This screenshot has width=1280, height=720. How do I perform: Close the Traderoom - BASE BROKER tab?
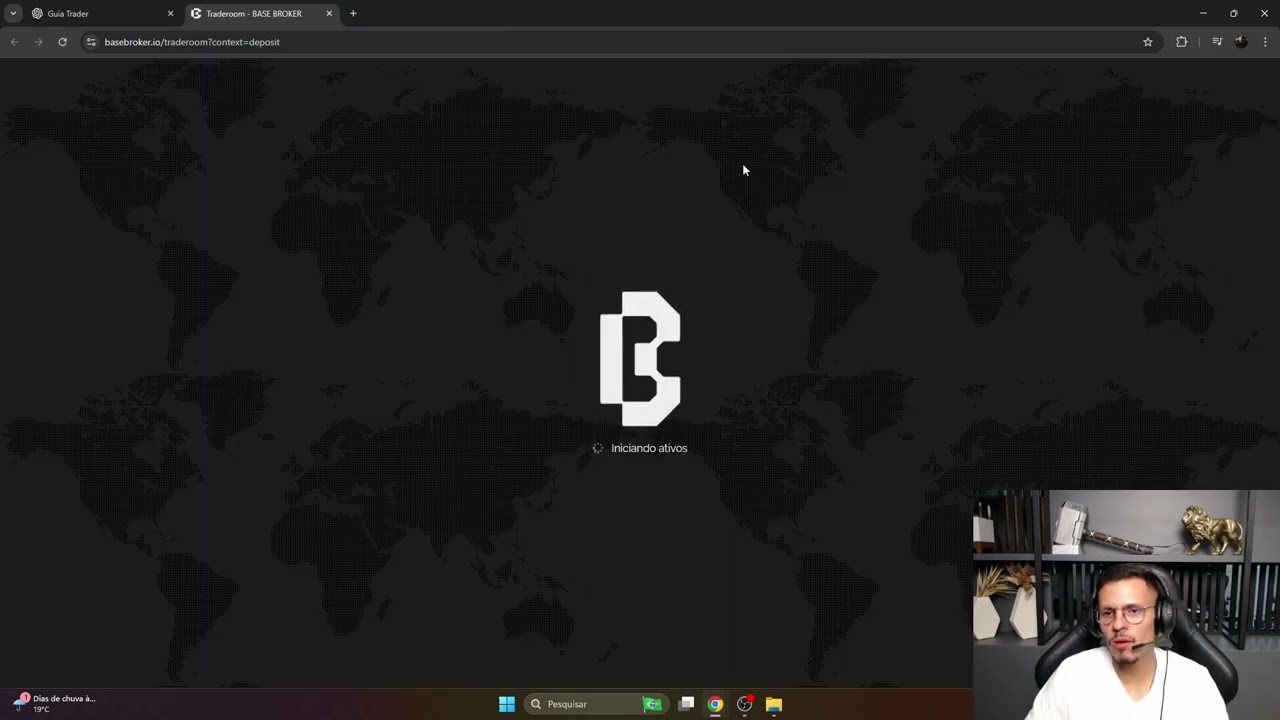coord(329,14)
